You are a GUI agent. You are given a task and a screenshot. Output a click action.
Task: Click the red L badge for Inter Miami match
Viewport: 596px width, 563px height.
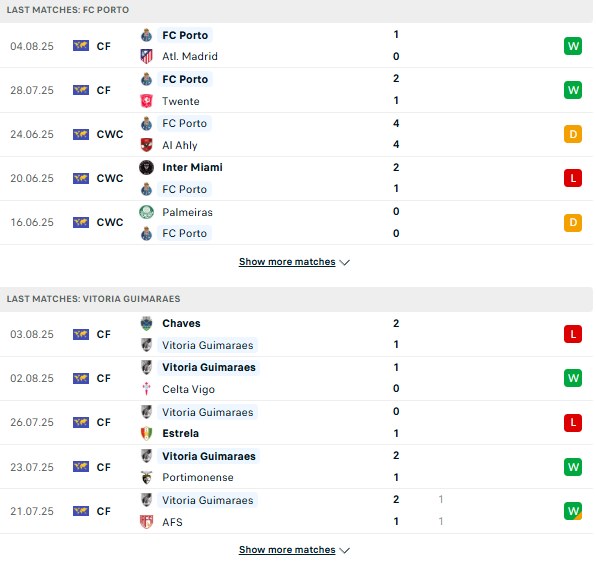tap(573, 178)
